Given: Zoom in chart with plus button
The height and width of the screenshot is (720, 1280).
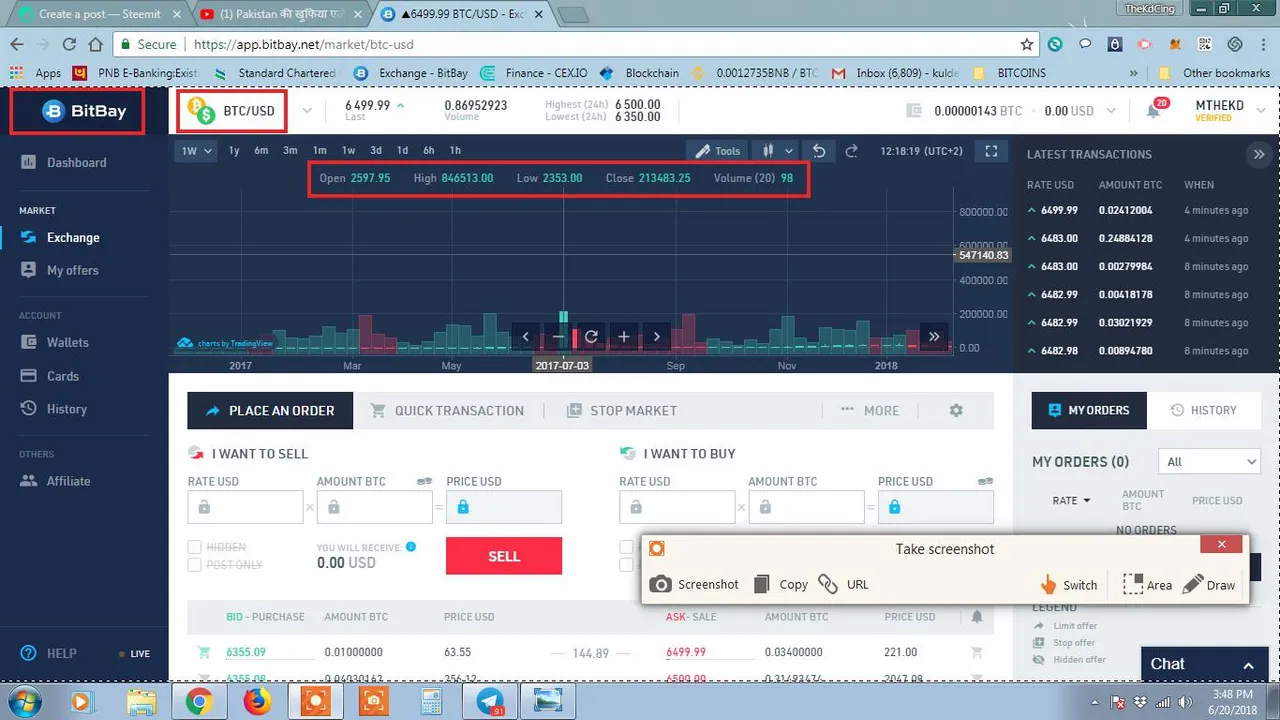Looking at the screenshot, I should (624, 337).
